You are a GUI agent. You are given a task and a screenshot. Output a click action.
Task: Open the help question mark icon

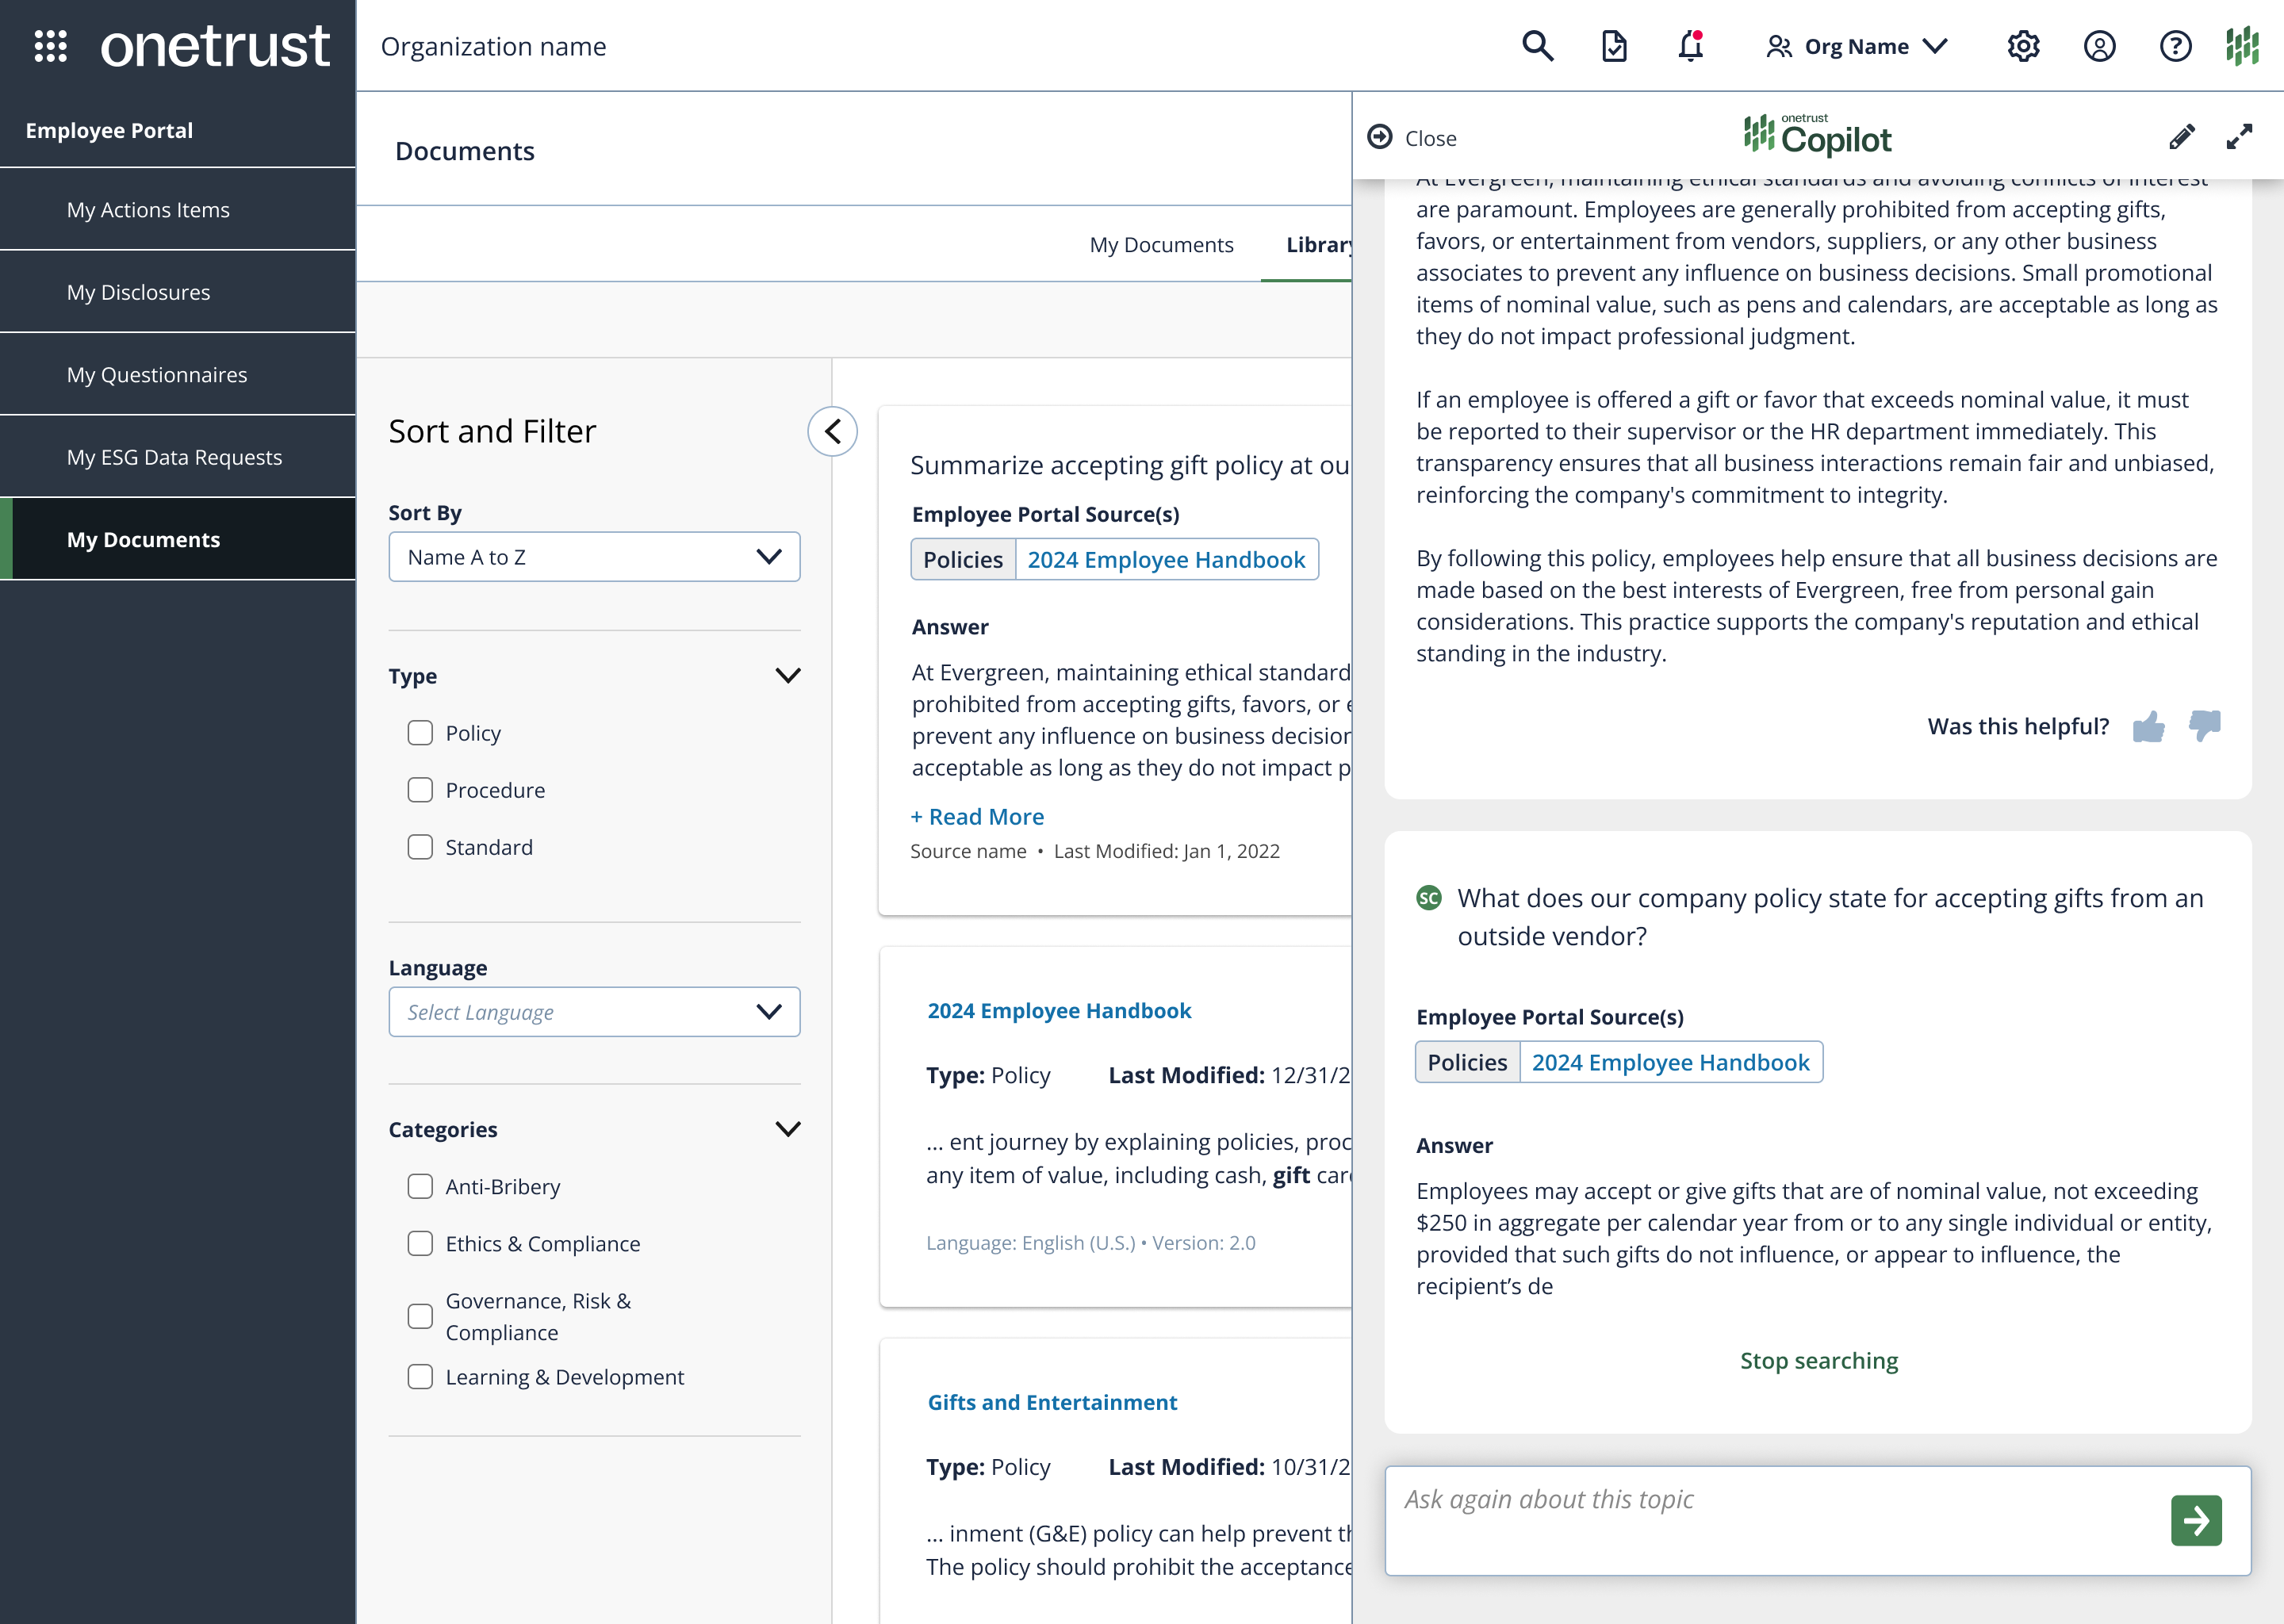click(2175, 46)
